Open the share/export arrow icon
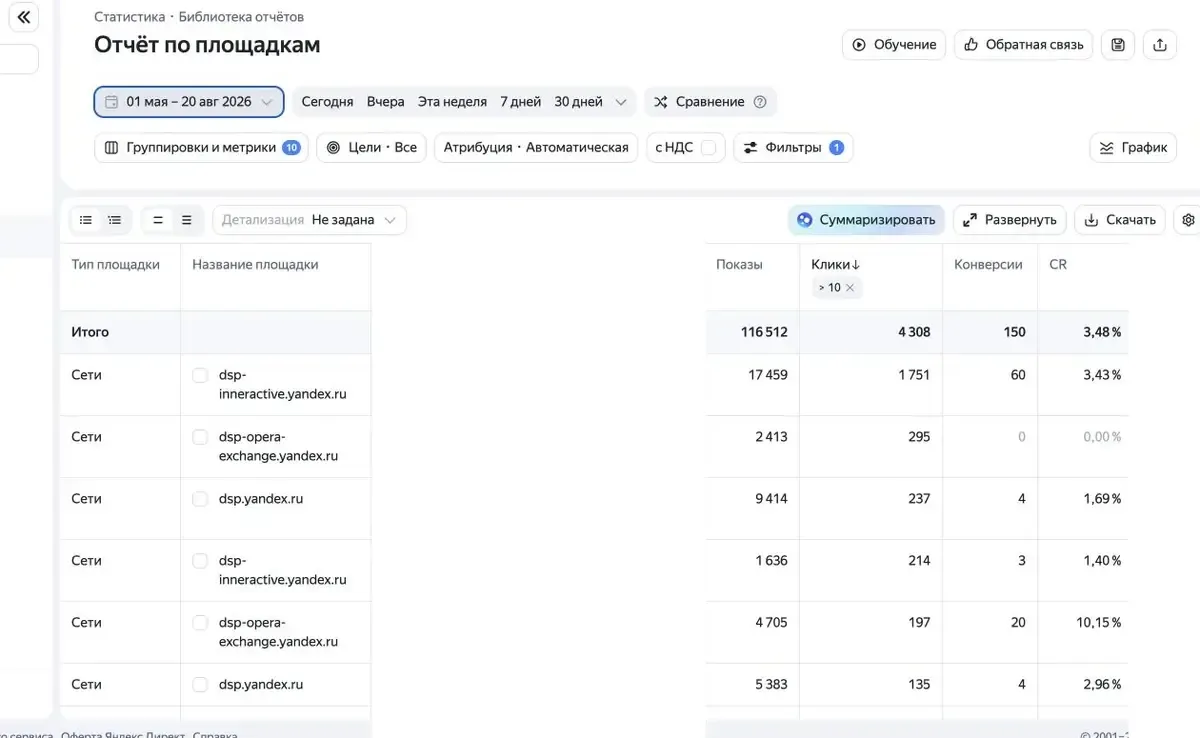Screen dimensions: 1200x738 [1160, 45]
